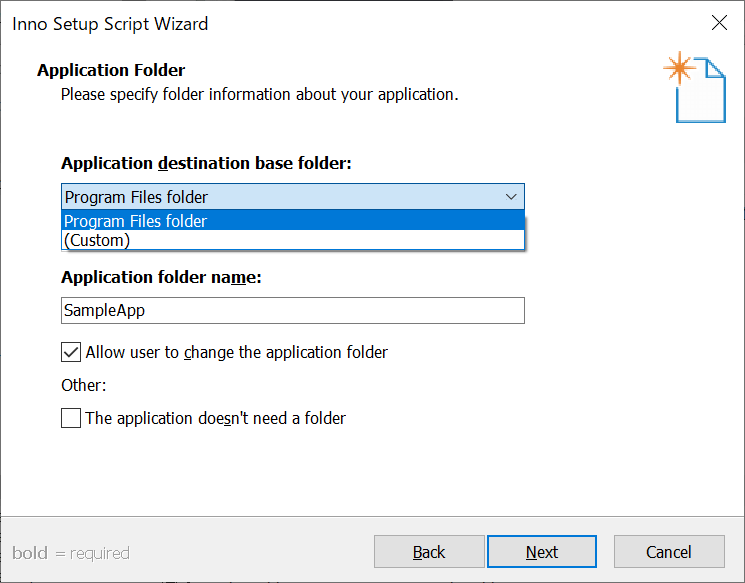The width and height of the screenshot is (745, 583).
Task: Click the text Allow user to change the application folder
Action: 237,353
